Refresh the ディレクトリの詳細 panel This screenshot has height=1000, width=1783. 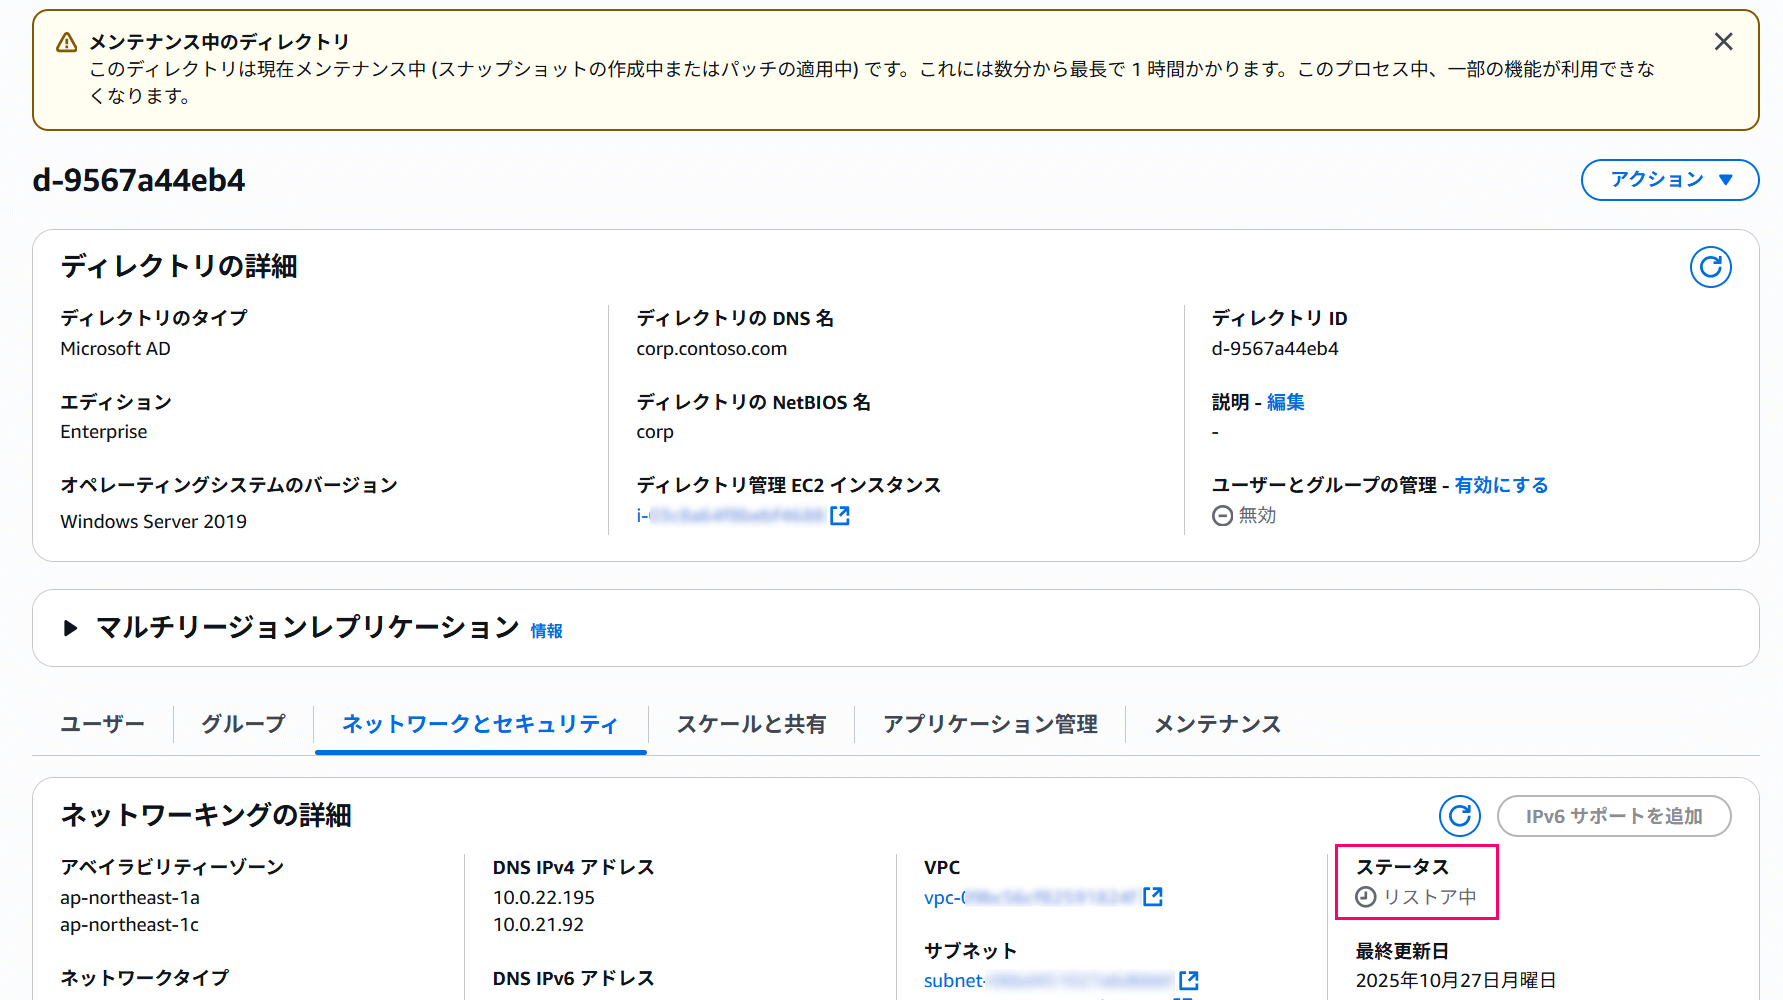[x=1710, y=267]
